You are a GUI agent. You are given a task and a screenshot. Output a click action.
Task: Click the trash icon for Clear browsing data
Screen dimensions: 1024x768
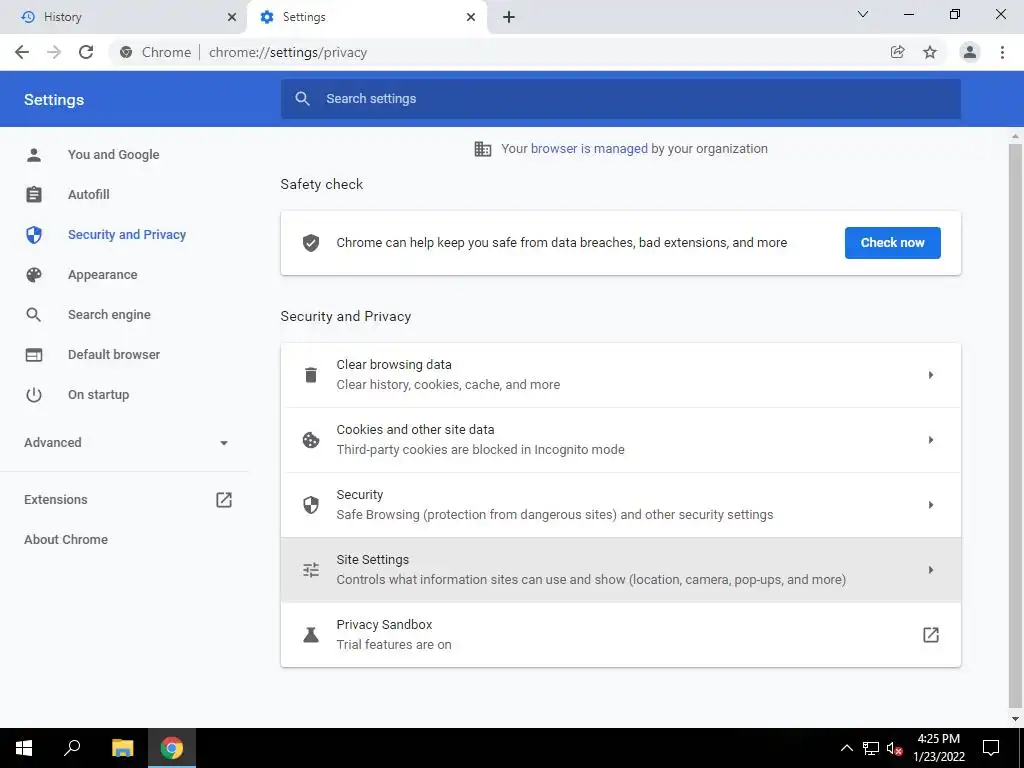click(311, 375)
